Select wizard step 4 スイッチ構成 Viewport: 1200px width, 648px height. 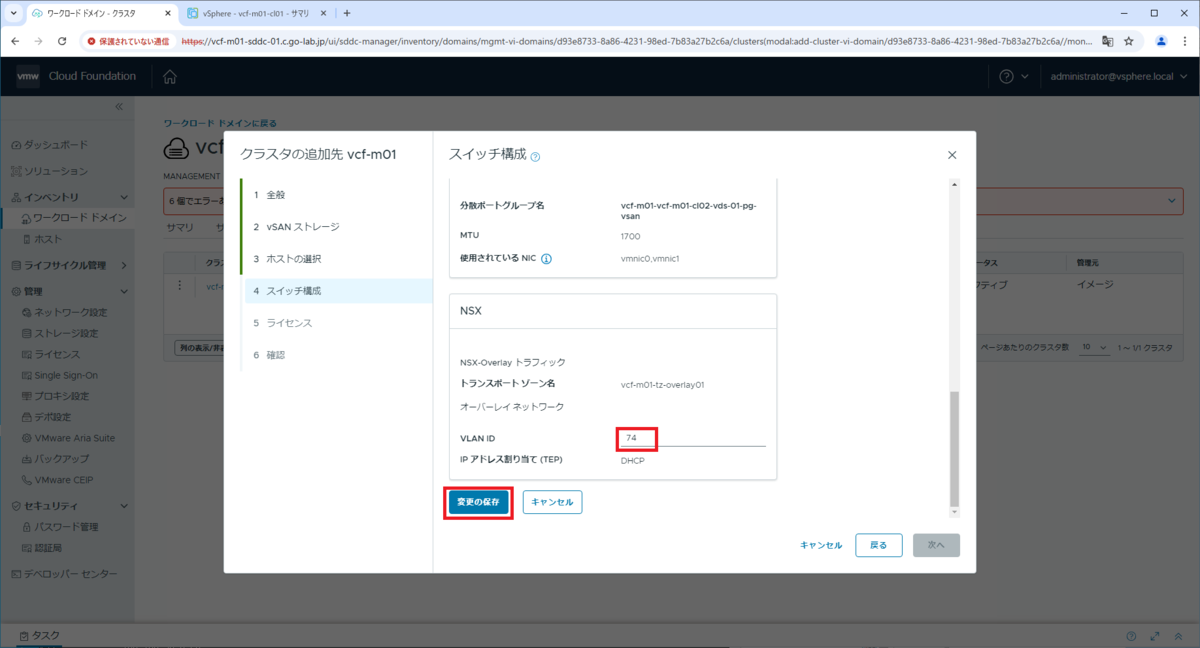(338, 291)
